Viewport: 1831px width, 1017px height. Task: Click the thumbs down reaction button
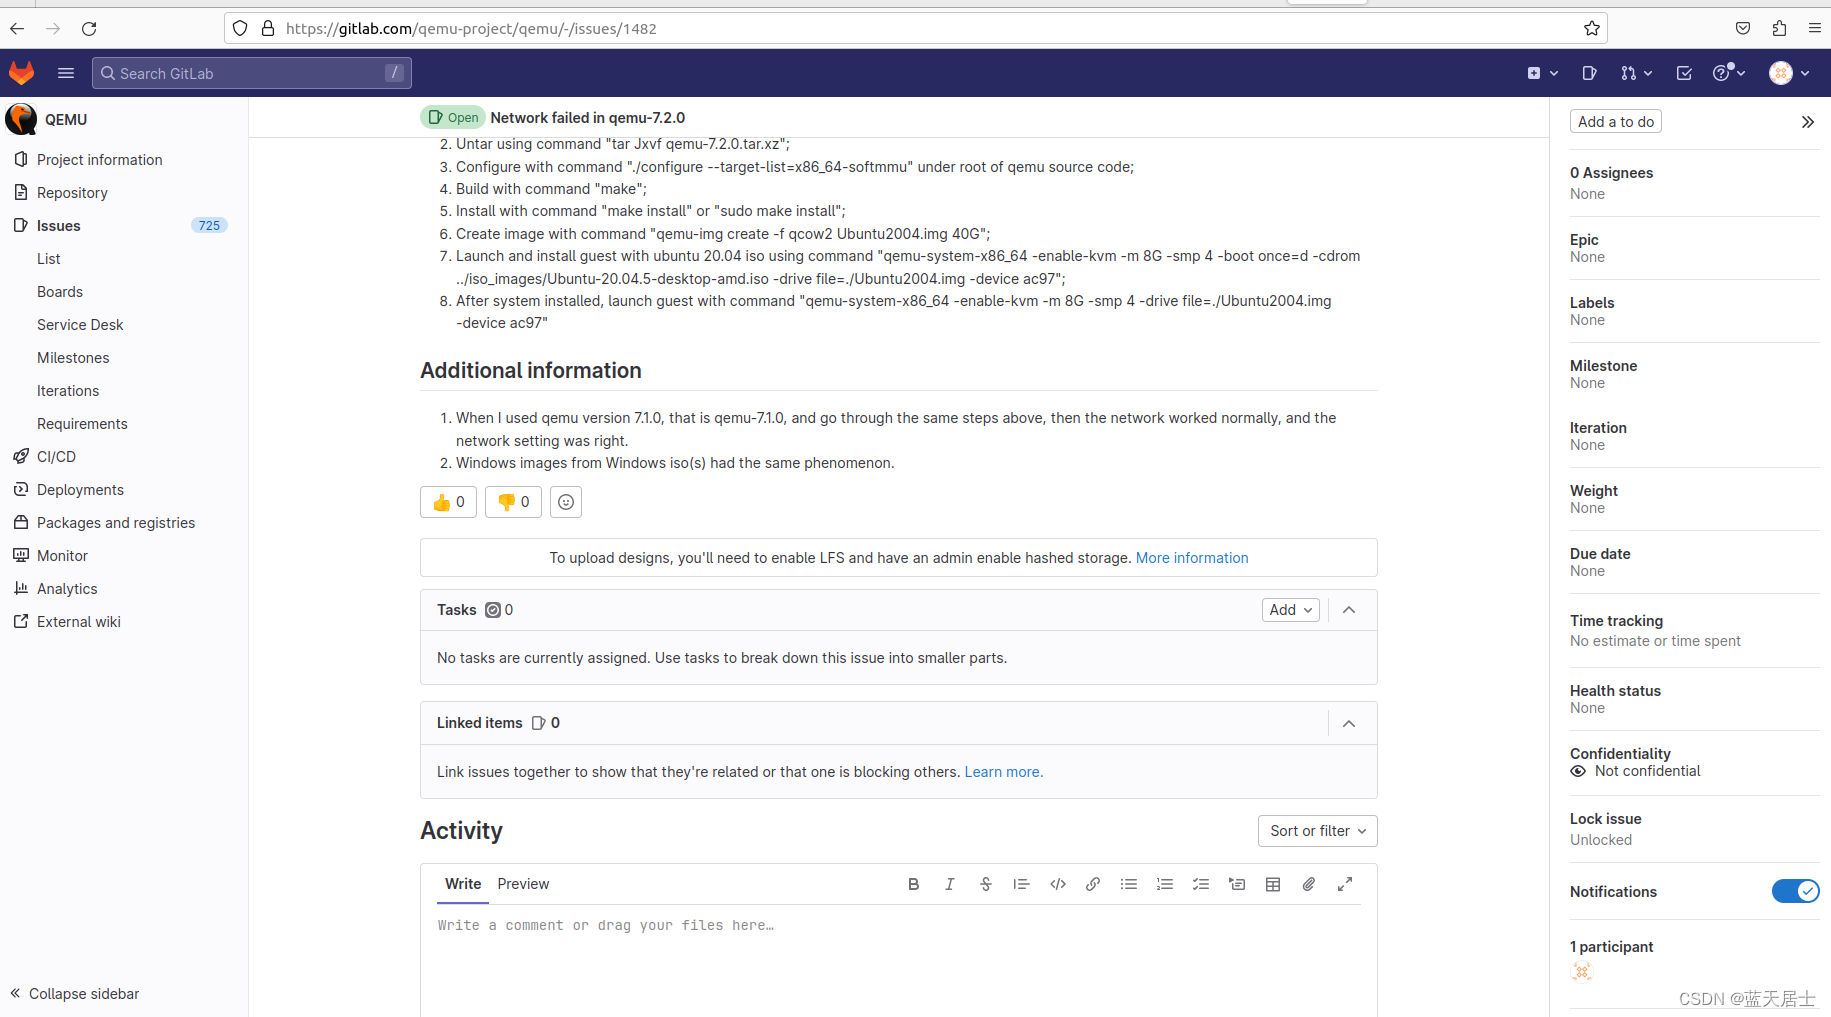(x=513, y=502)
